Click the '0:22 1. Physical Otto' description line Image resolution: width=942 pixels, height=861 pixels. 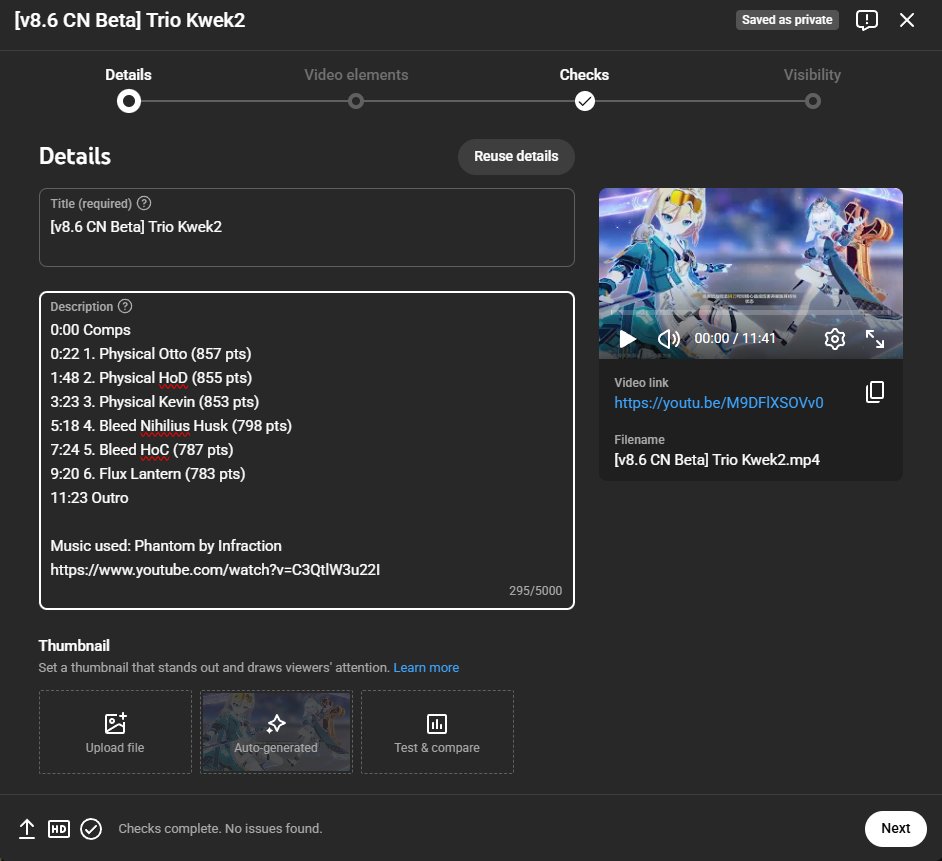[x=151, y=354]
